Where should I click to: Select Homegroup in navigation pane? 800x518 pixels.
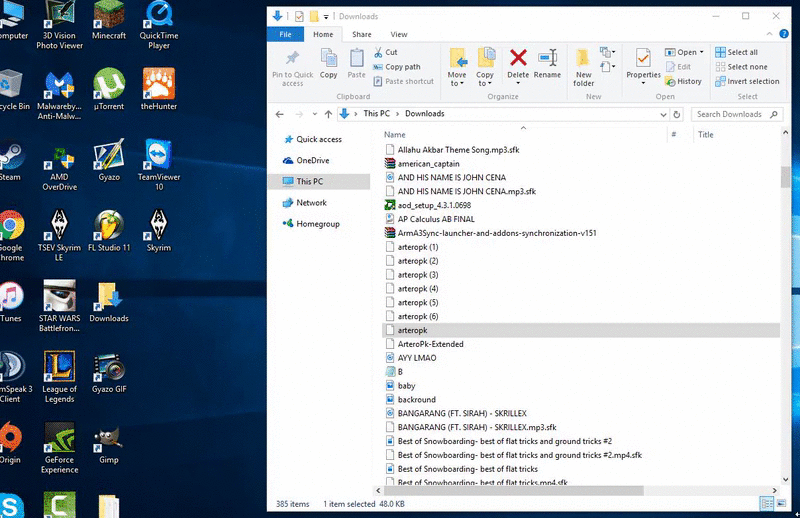(318, 224)
